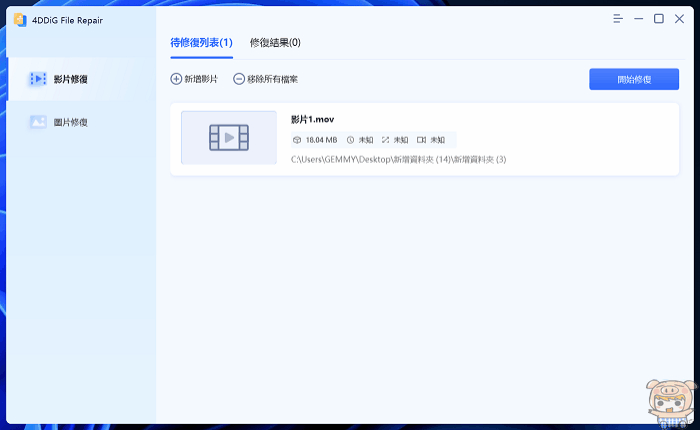Minimize the 4DDiG File Repair window
Image resolution: width=700 pixels, height=430 pixels.
tap(638, 19)
